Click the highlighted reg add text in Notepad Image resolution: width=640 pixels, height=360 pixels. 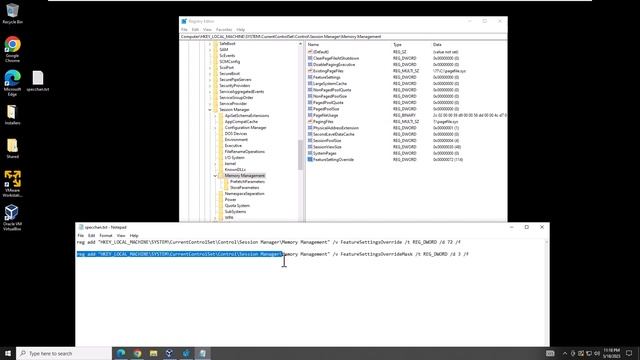click(x=179, y=254)
